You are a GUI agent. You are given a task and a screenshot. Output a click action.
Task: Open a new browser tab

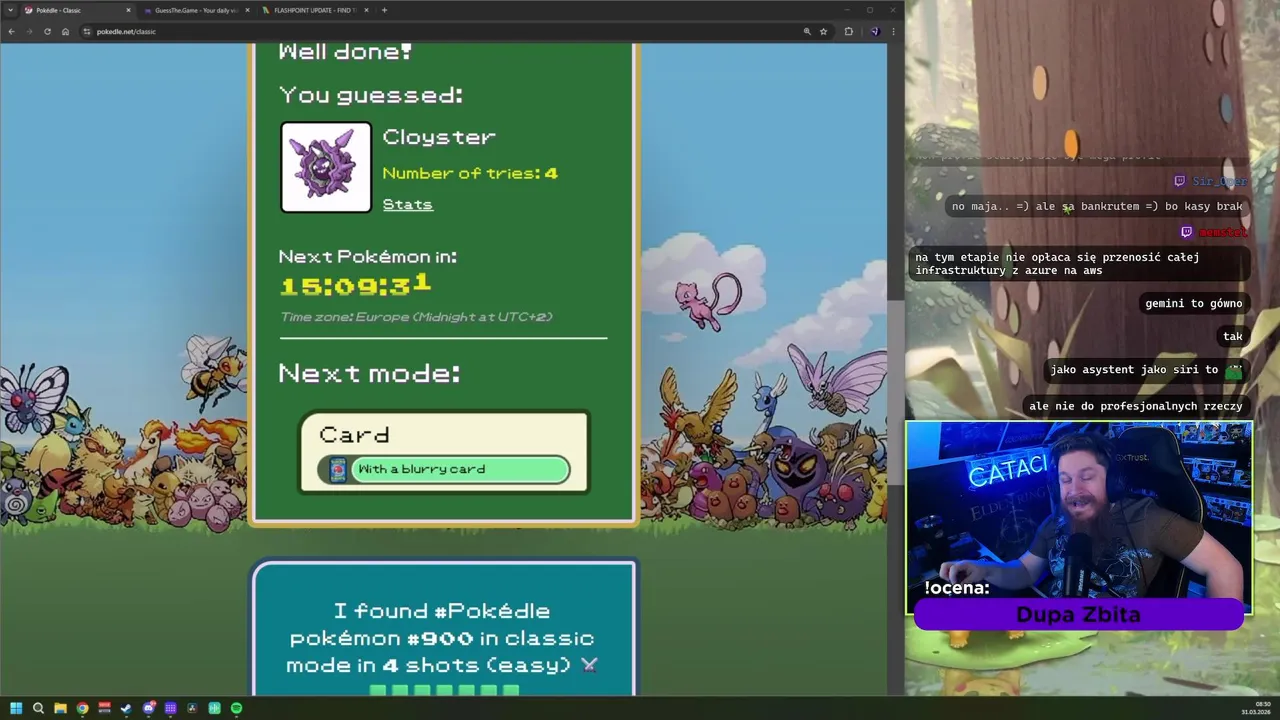pyautogui.click(x=385, y=10)
